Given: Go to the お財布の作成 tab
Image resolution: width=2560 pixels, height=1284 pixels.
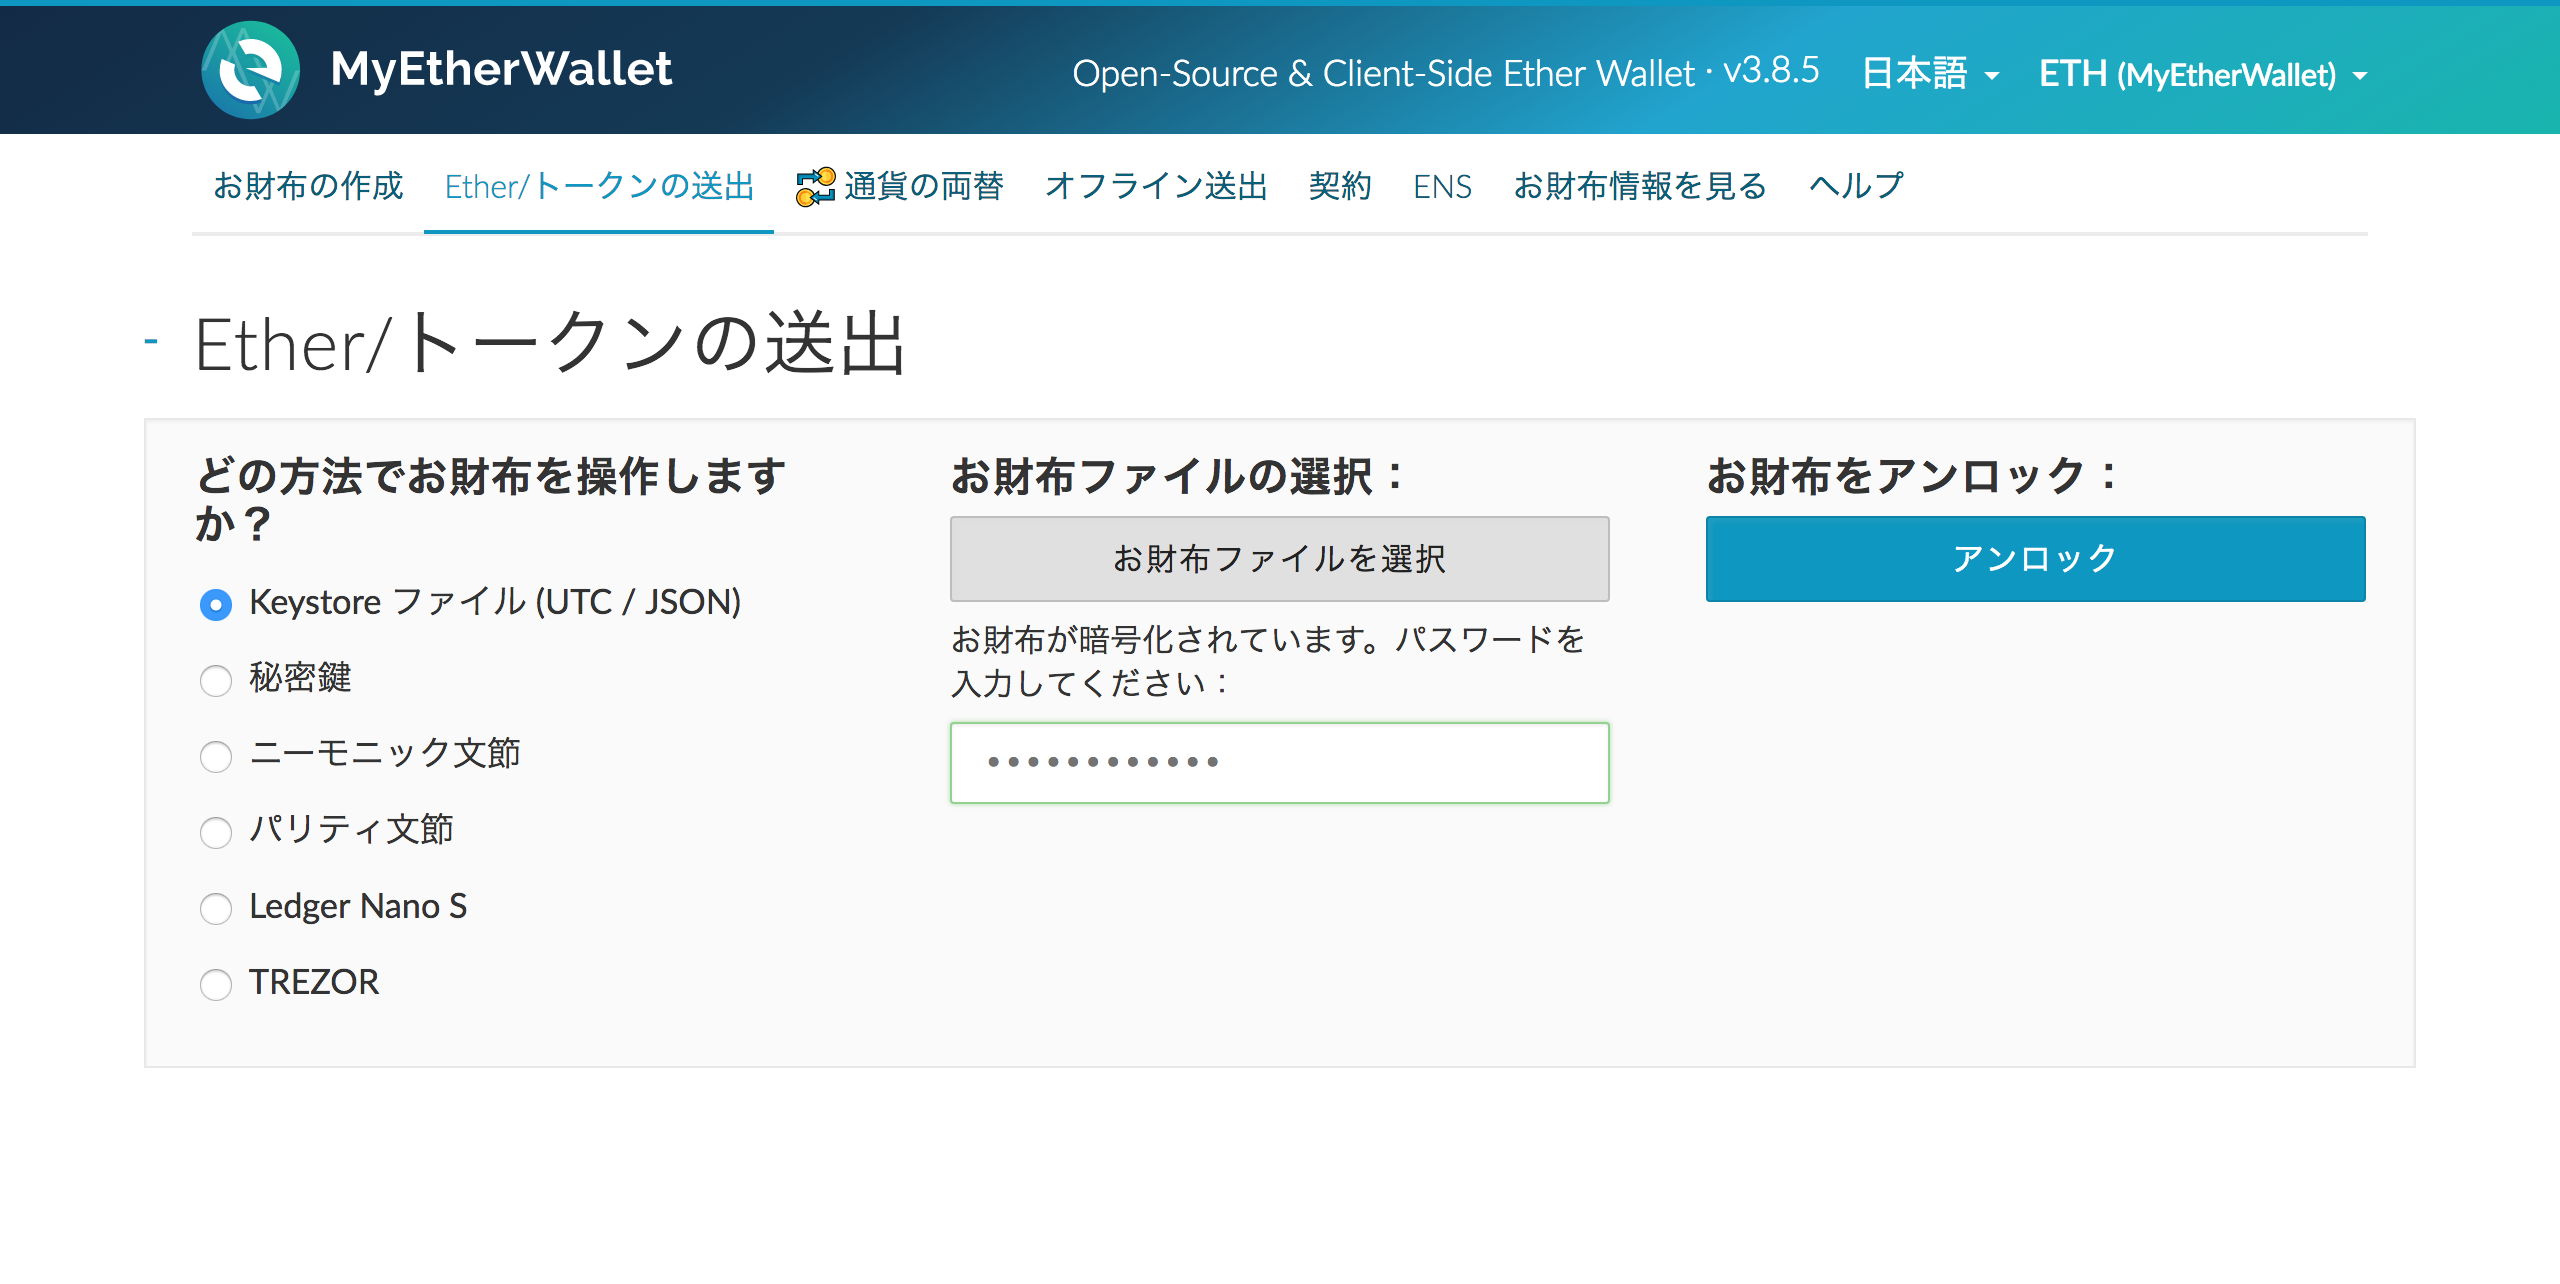Looking at the screenshot, I should click(308, 186).
